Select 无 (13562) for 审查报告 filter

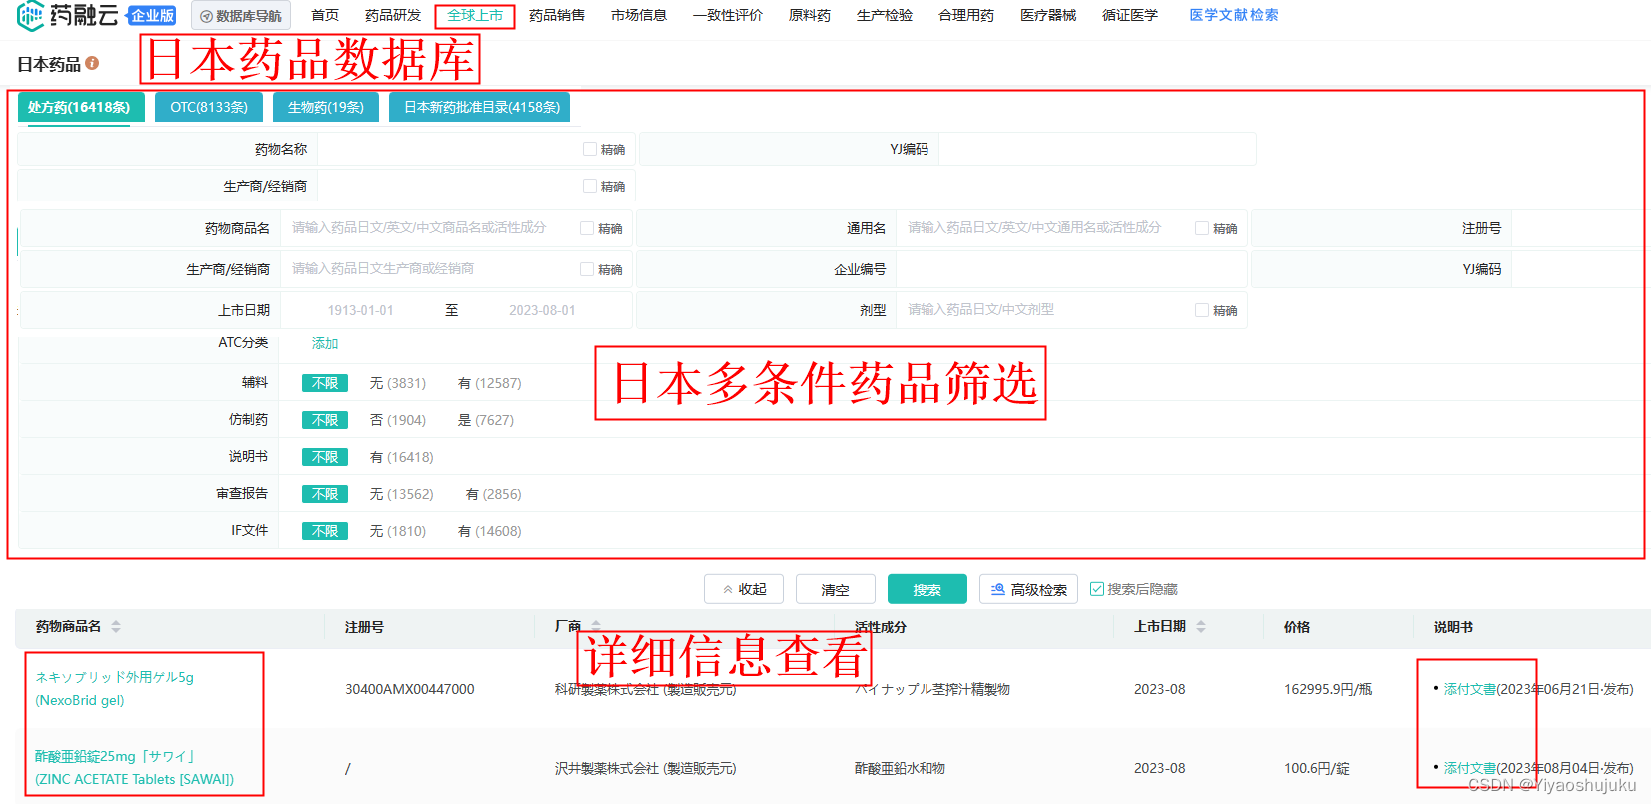click(402, 494)
